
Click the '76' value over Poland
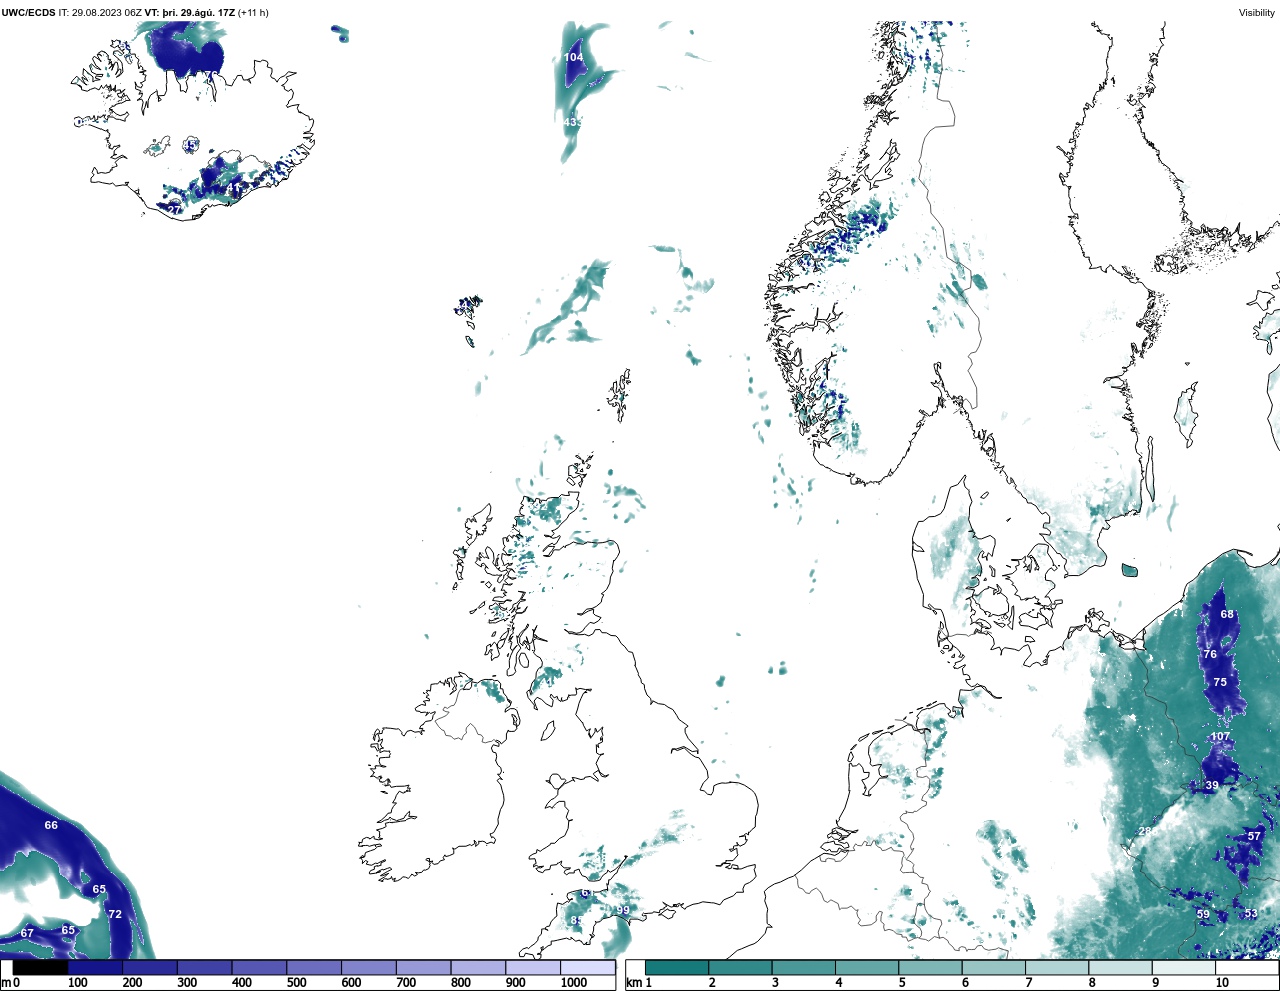tap(1210, 654)
